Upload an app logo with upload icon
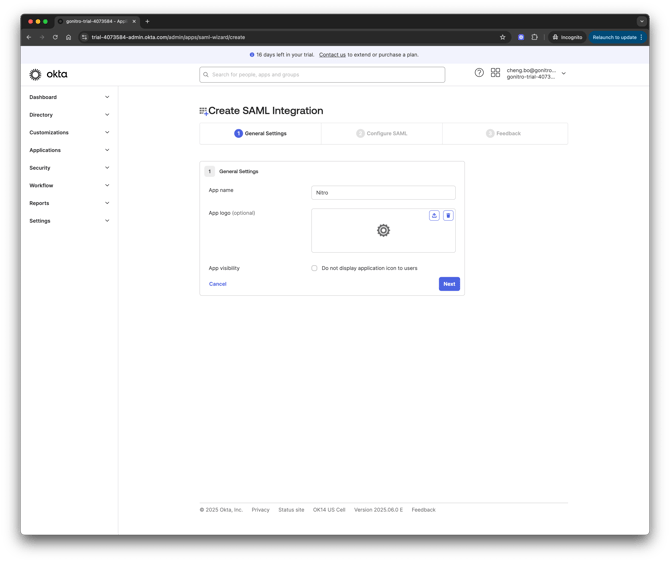Image resolution: width=670 pixels, height=562 pixels. (434, 215)
